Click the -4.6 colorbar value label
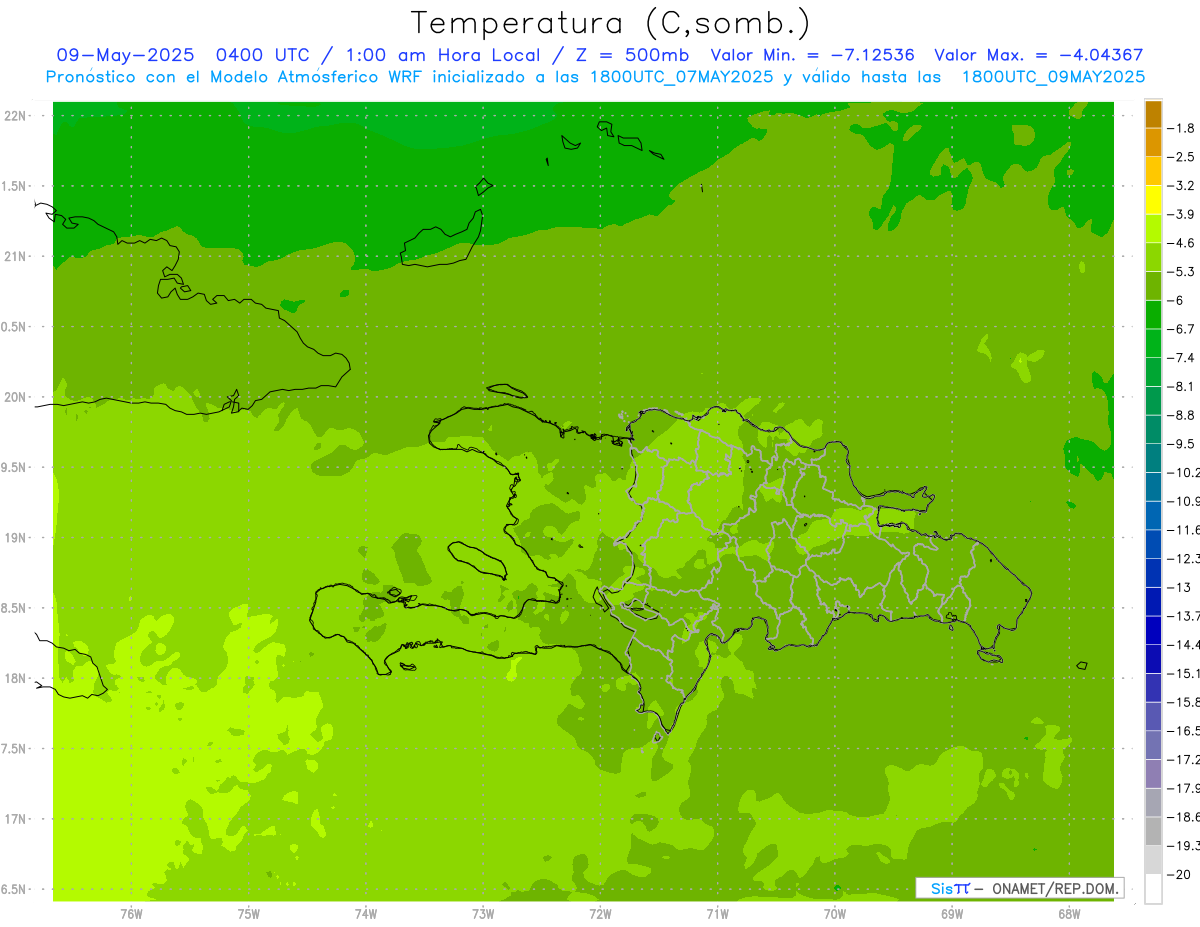Image resolution: width=1200 pixels, height=927 pixels. click(x=1182, y=243)
